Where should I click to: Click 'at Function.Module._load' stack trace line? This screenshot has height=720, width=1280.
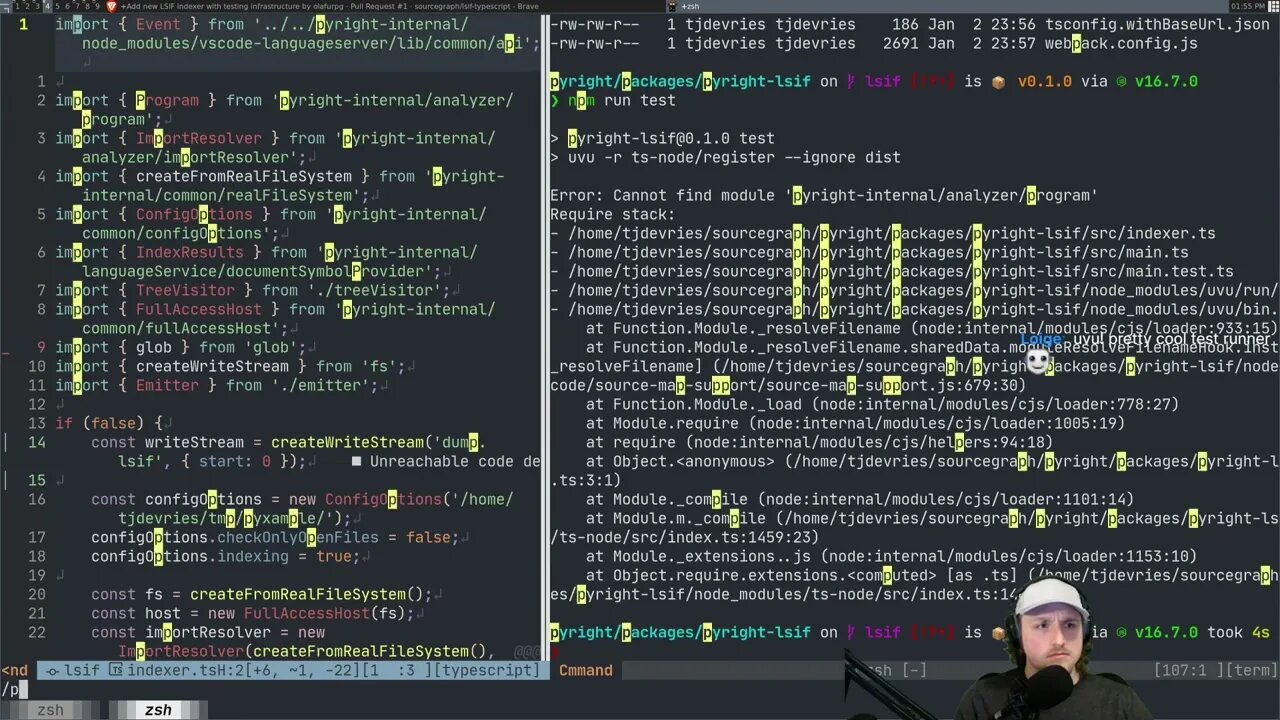(882, 404)
